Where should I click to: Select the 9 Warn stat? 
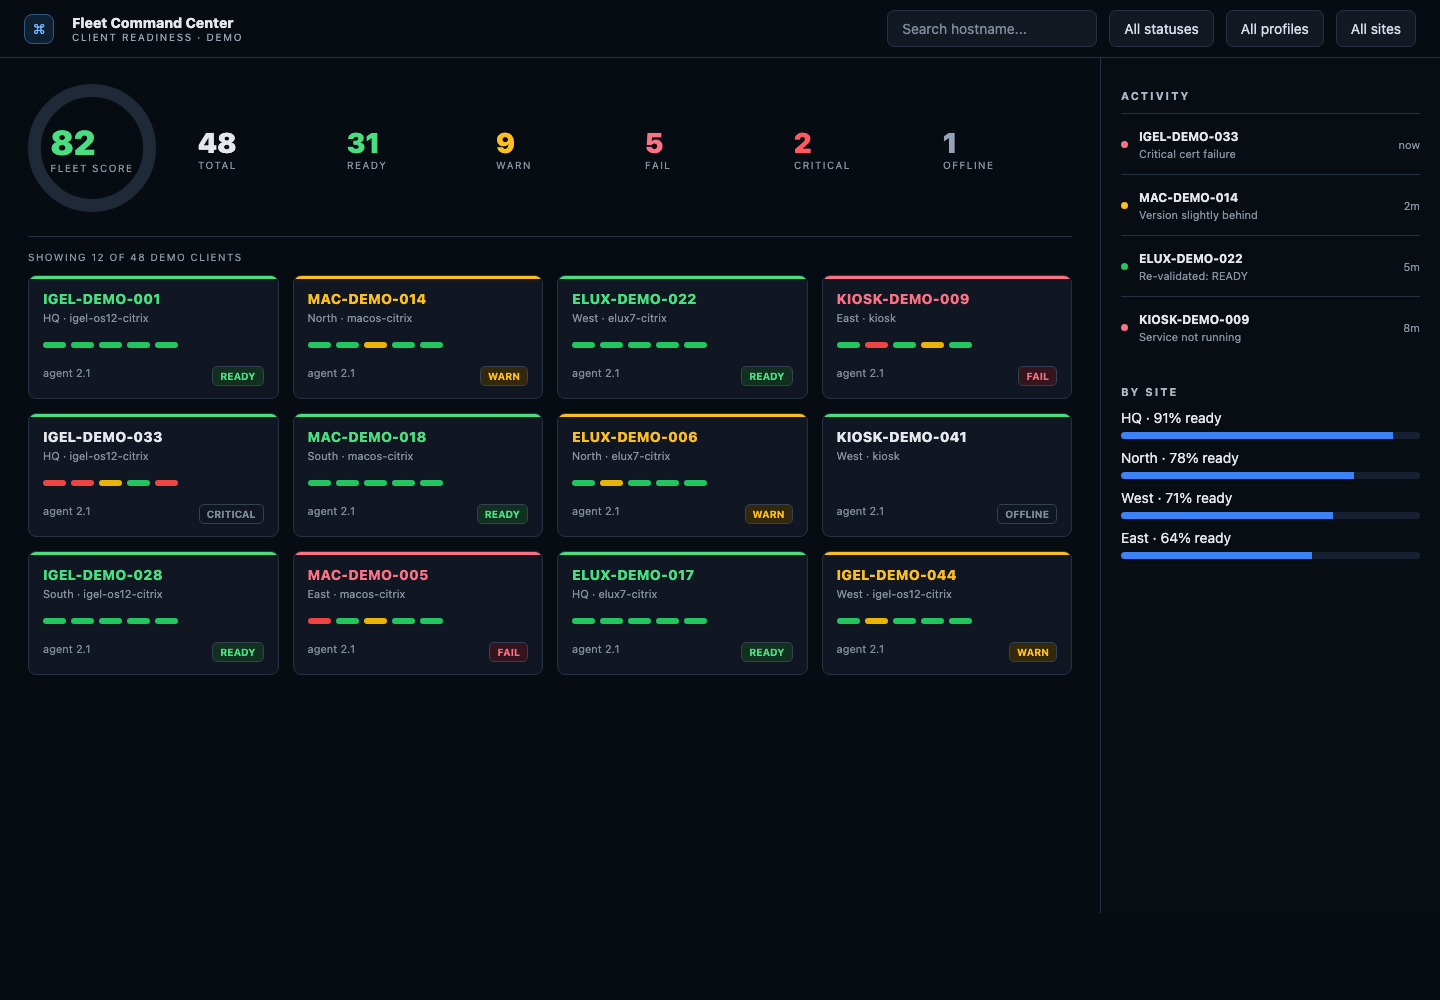(x=513, y=151)
